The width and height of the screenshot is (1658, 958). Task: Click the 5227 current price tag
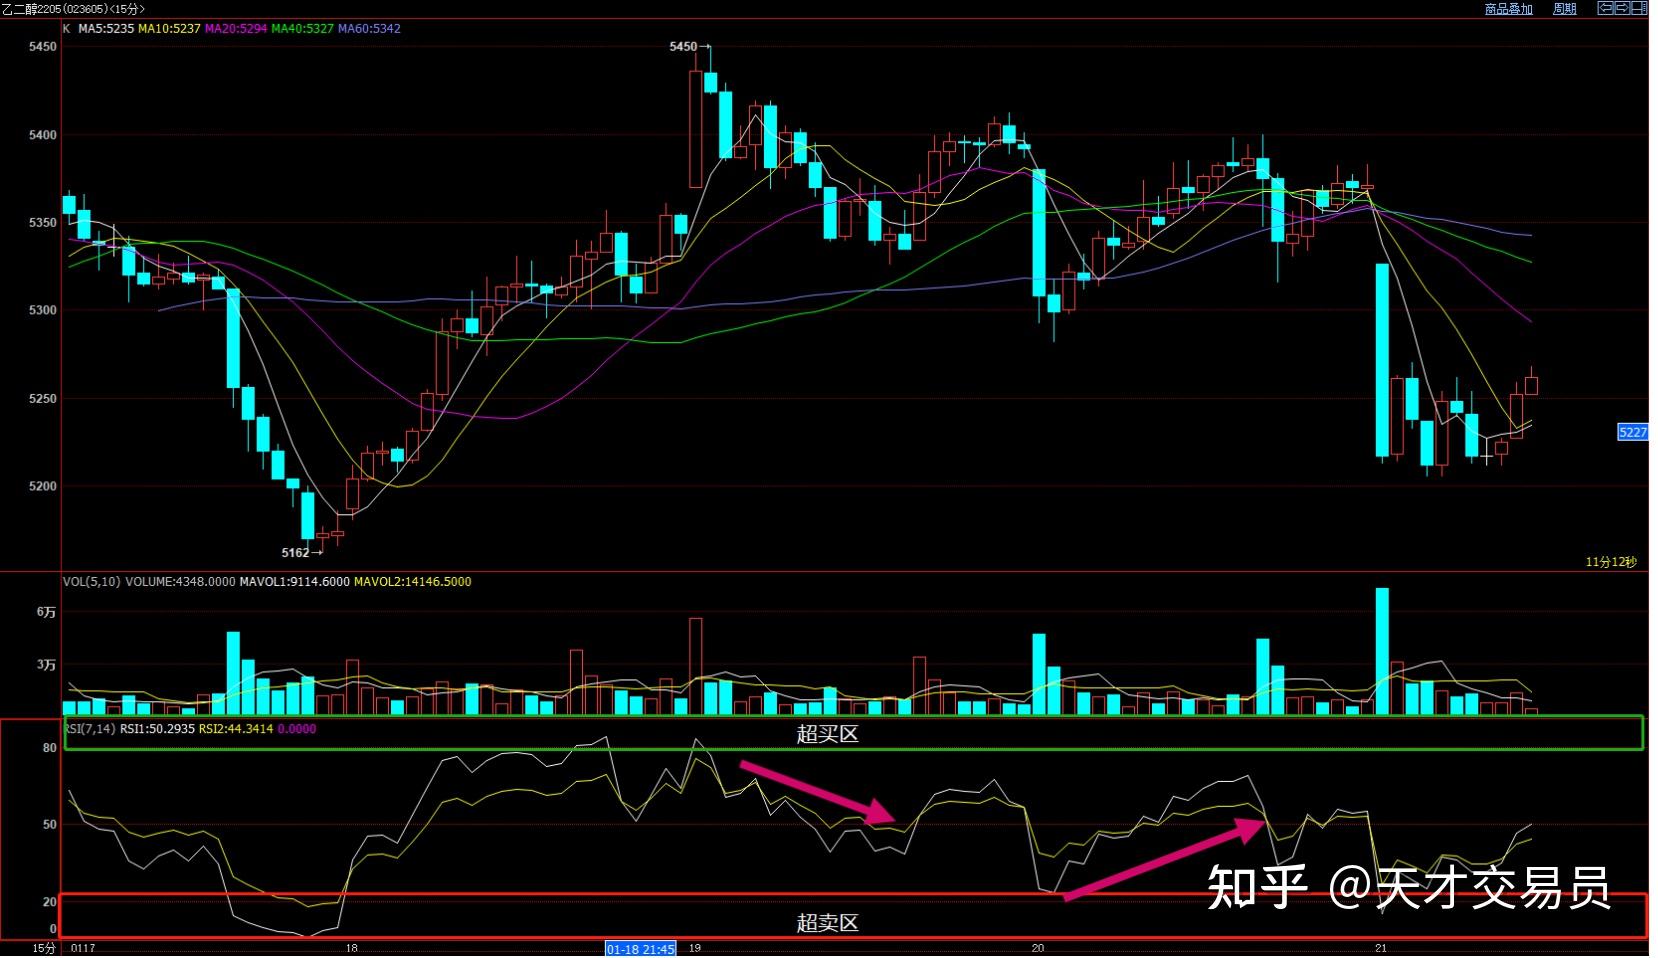pos(1633,432)
